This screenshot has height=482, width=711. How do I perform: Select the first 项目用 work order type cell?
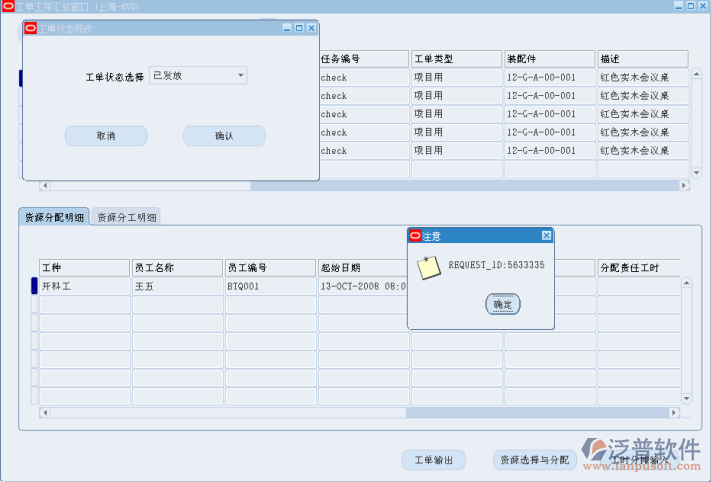pyautogui.click(x=457, y=78)
